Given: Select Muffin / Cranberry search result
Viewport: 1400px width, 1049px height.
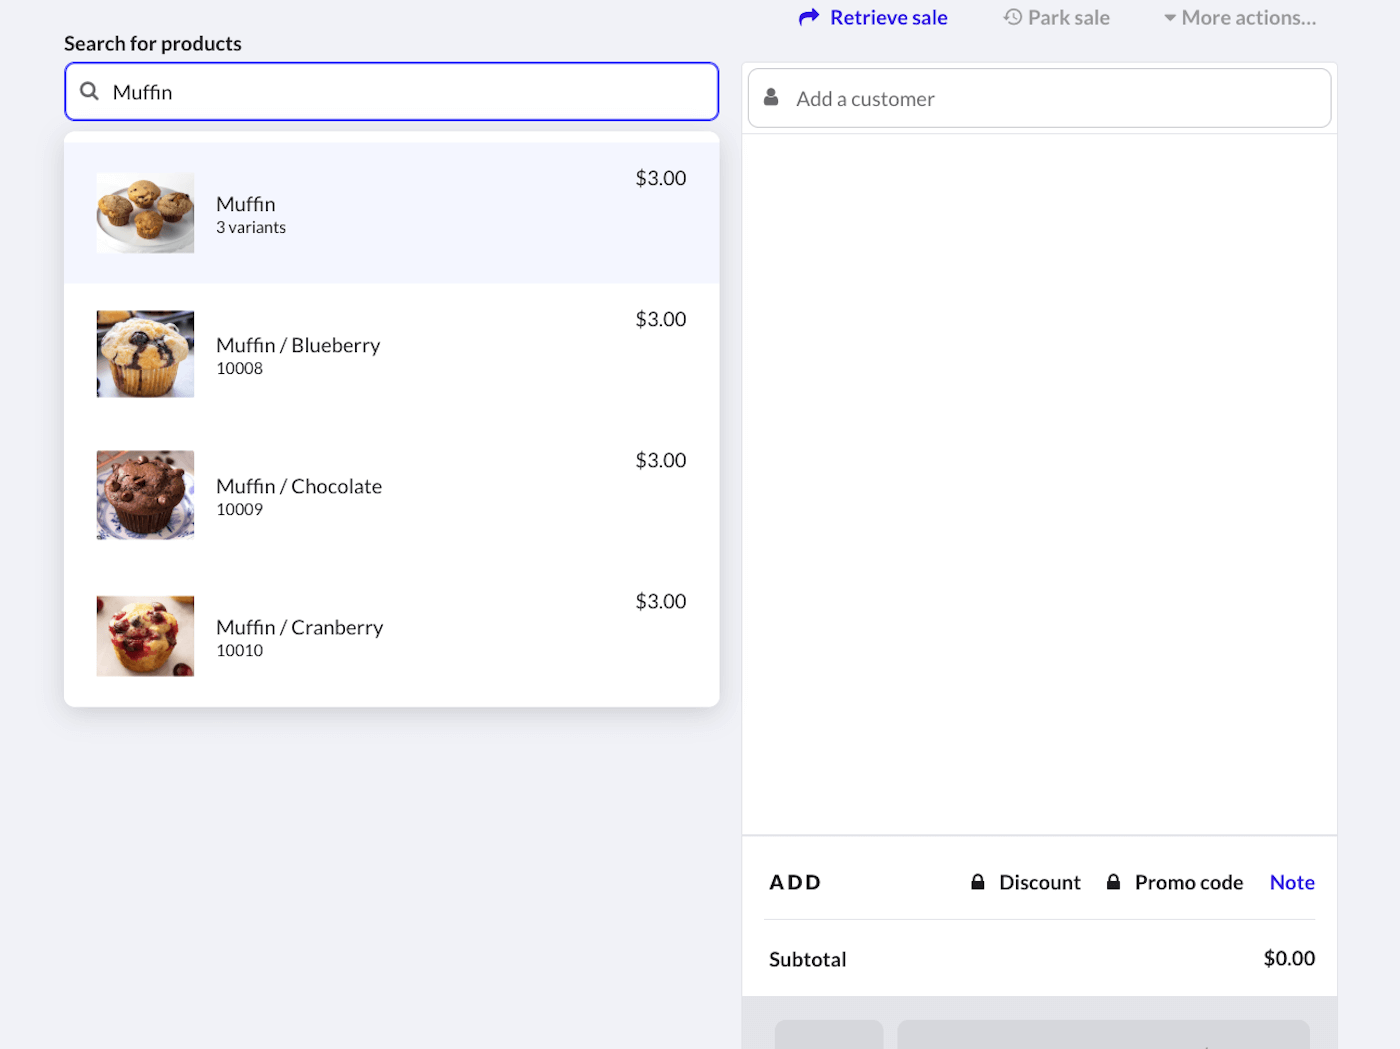Looking at the screenshot, I should (391, 636).
